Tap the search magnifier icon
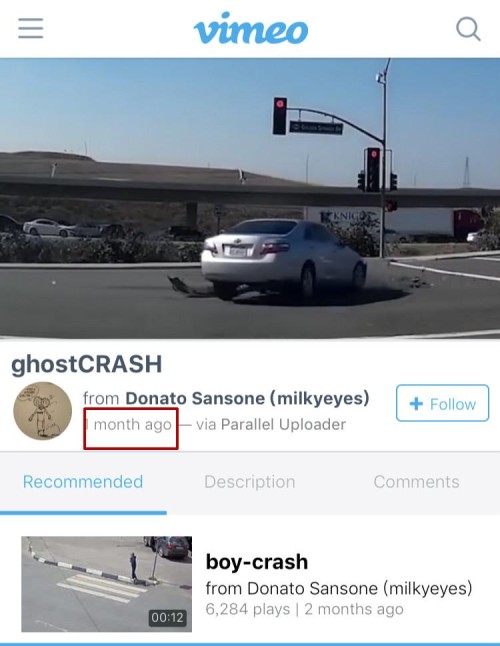 pyautogui.click(x=468, y=29)
